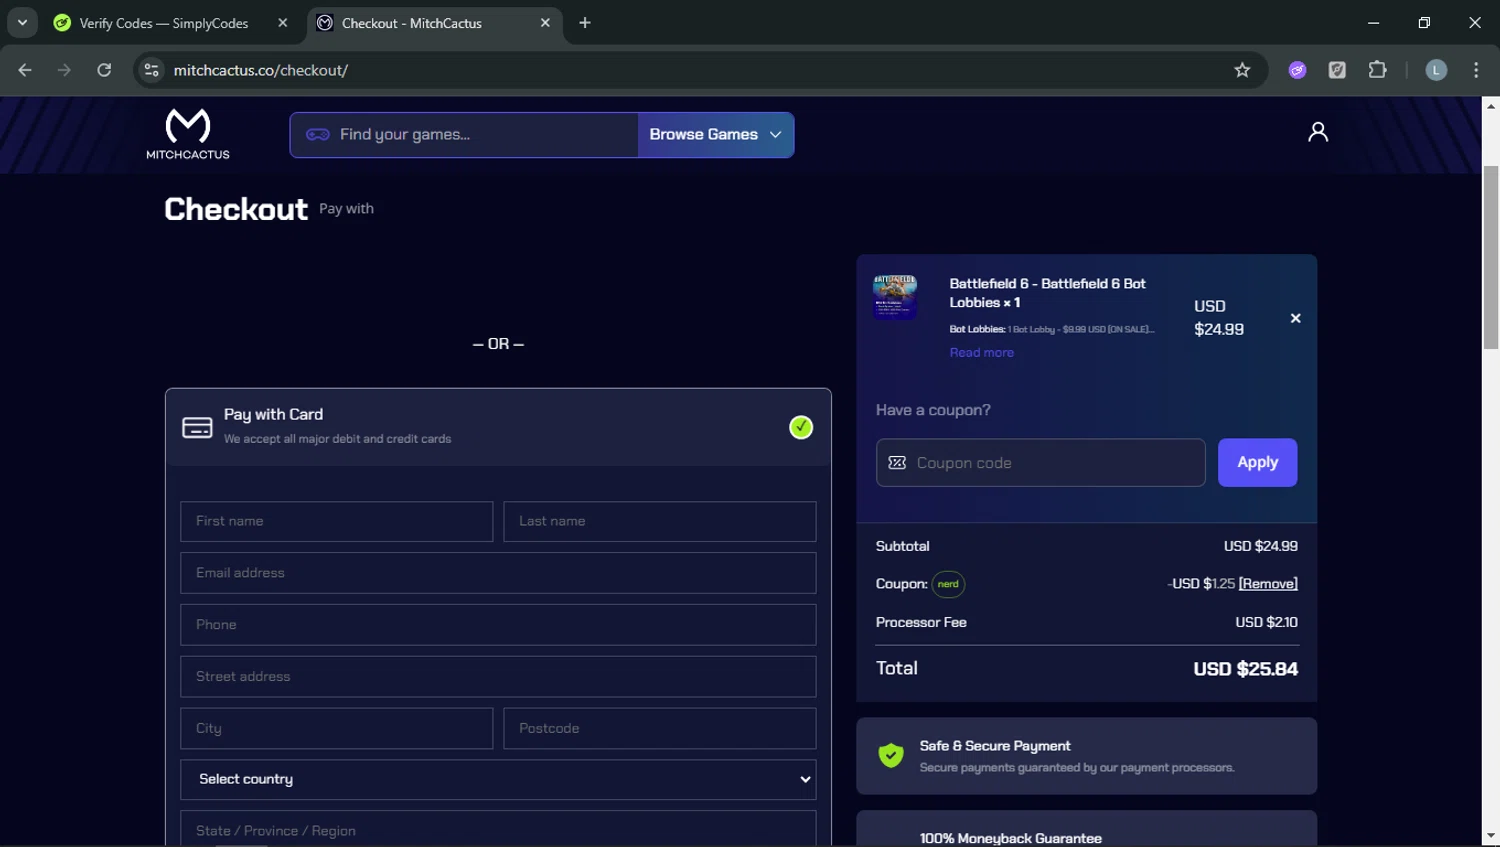Switch to Verify Codes — SimplyCodes tab

164,23
